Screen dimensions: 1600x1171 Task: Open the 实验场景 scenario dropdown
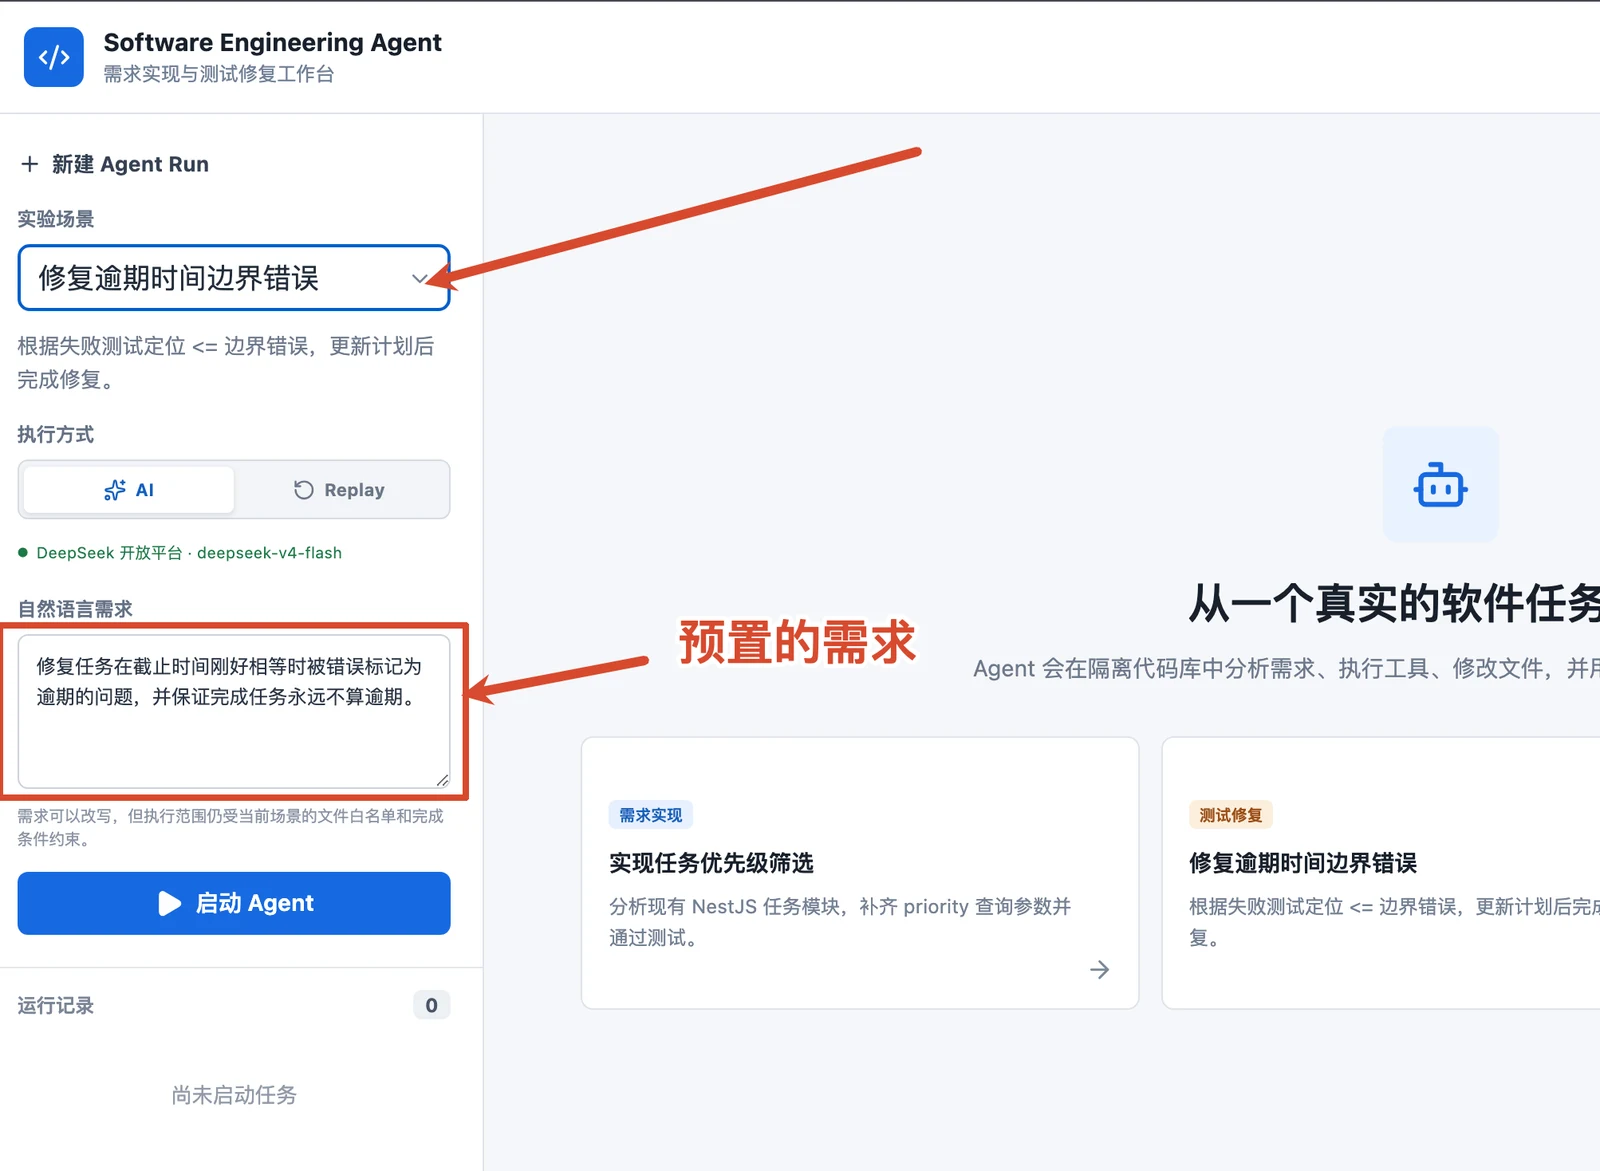pyautogui.click(x=234, y=278)
